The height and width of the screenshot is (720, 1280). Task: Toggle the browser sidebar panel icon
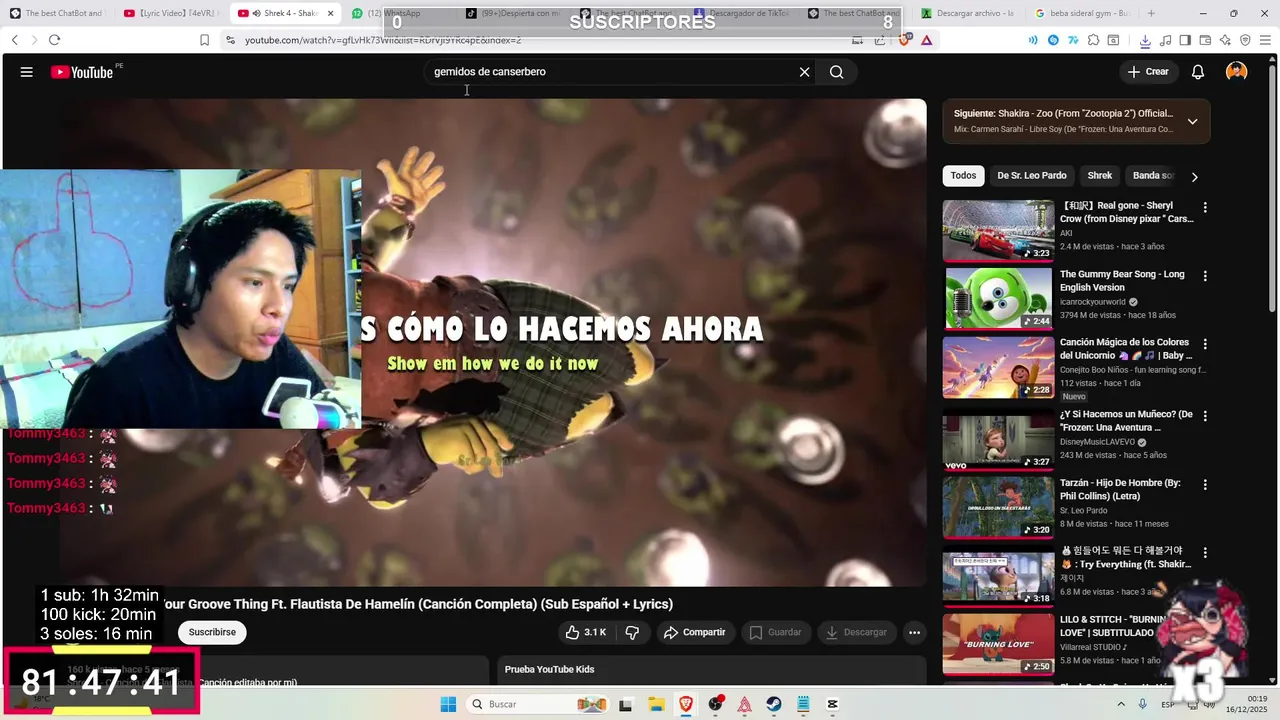point(1185,40)
